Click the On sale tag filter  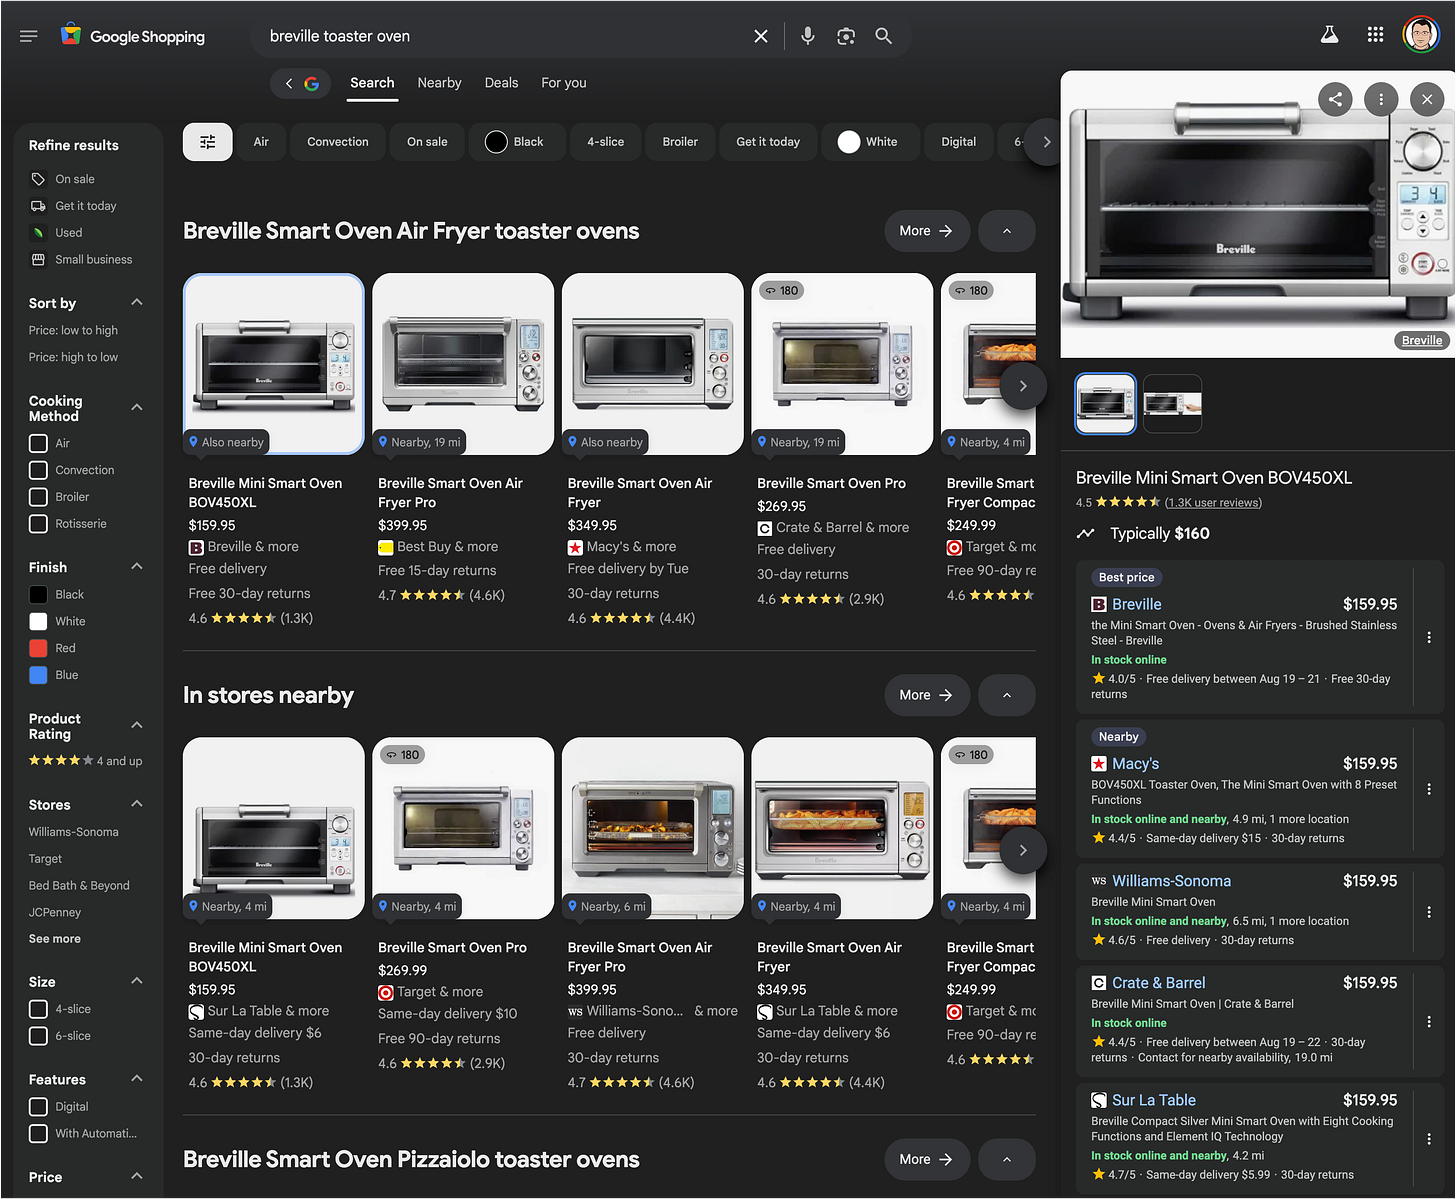tap(62, 179)
